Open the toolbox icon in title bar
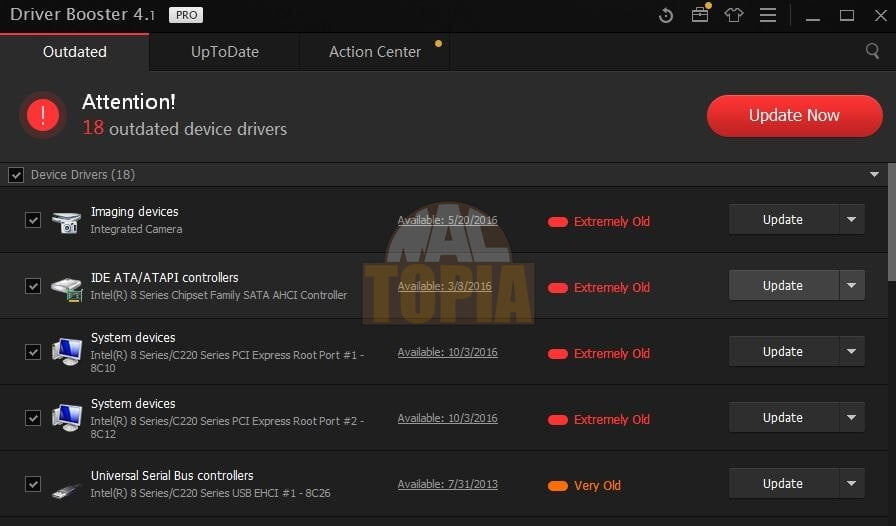 [x=700, y=15]
